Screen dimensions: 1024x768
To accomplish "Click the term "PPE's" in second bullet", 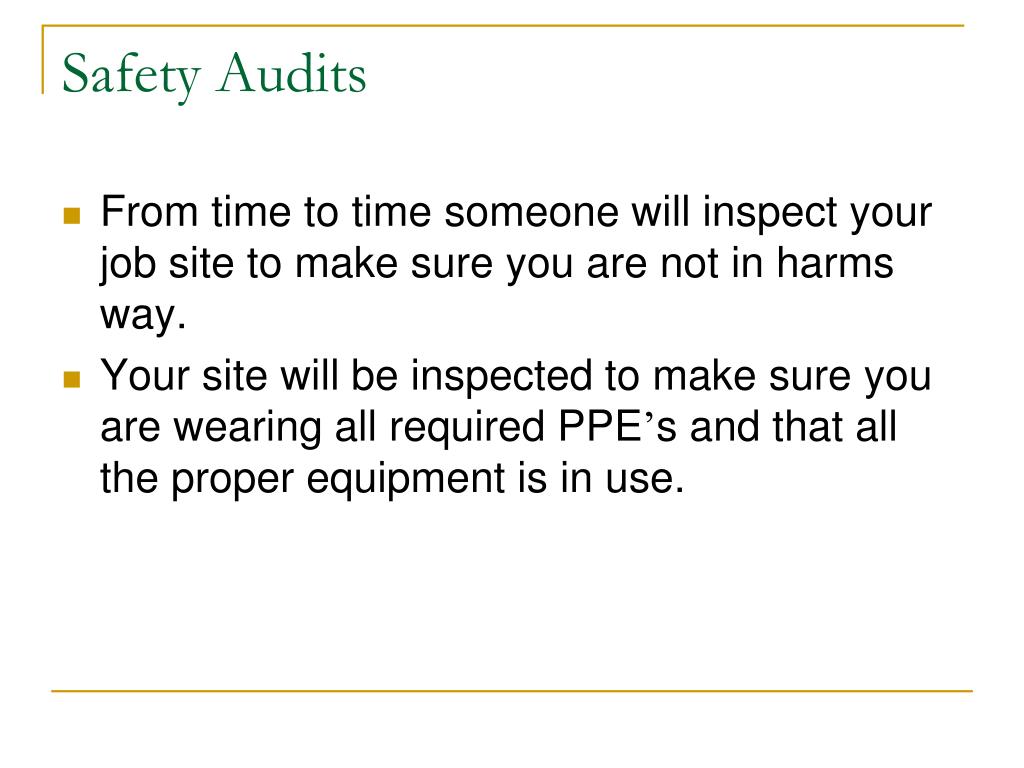I will [617, 426].
